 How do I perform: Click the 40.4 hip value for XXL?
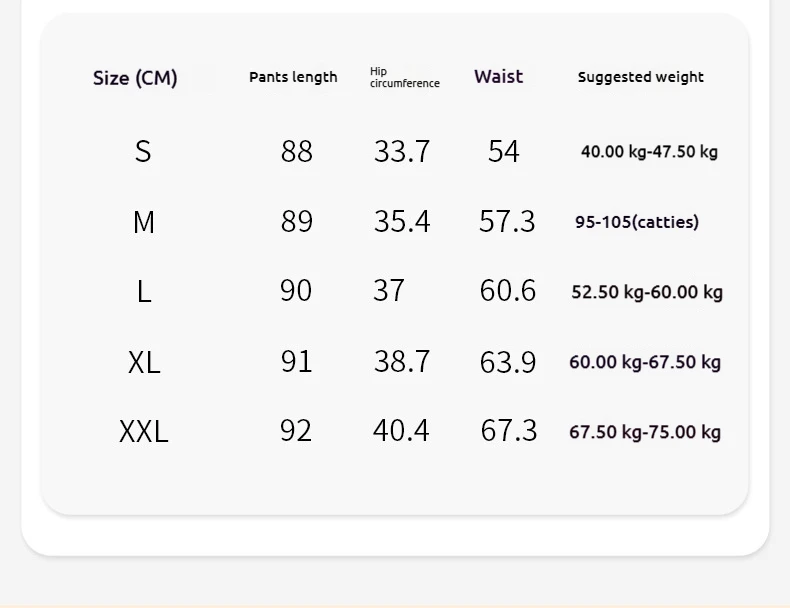401,430
